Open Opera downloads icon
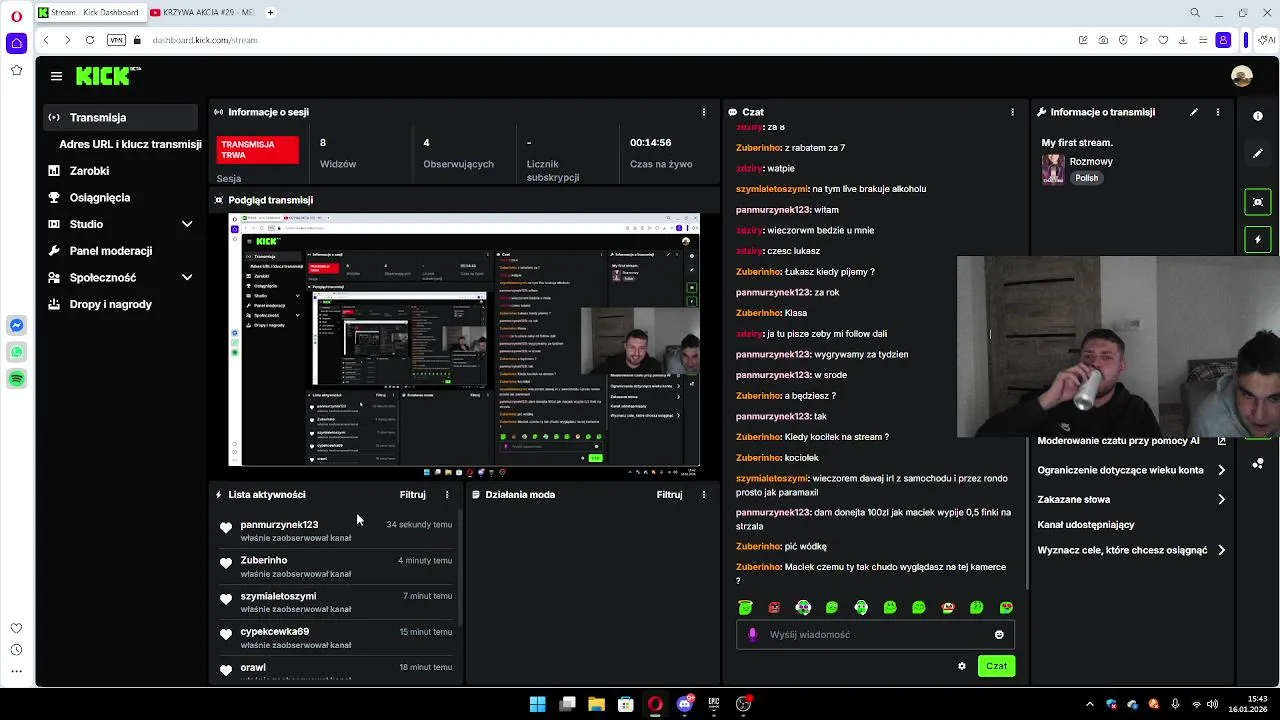 (1183, 40)
